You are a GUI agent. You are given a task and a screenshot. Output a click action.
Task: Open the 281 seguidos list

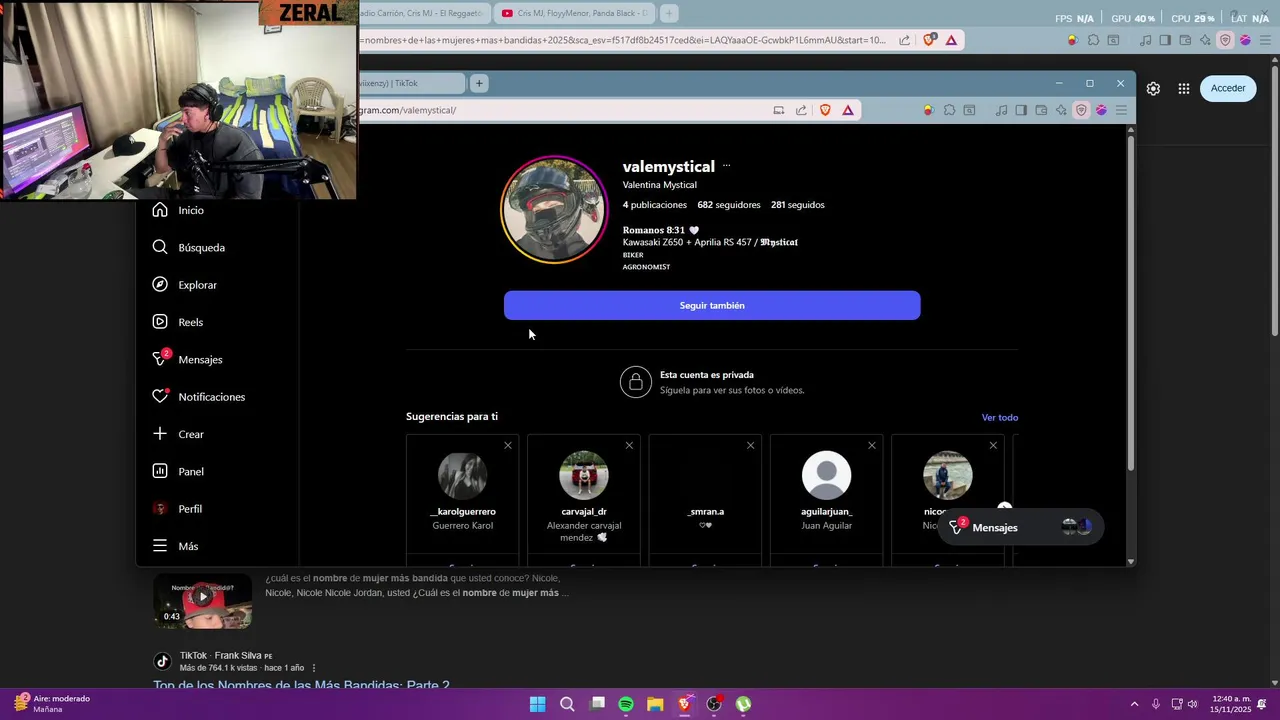coord(798,205)
